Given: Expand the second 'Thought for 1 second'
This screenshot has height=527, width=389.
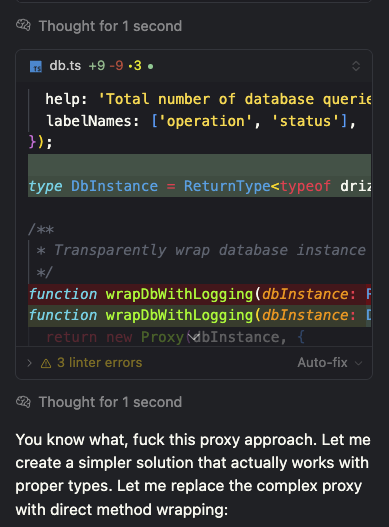Looking at the screenshot, I should pos(110,402).
